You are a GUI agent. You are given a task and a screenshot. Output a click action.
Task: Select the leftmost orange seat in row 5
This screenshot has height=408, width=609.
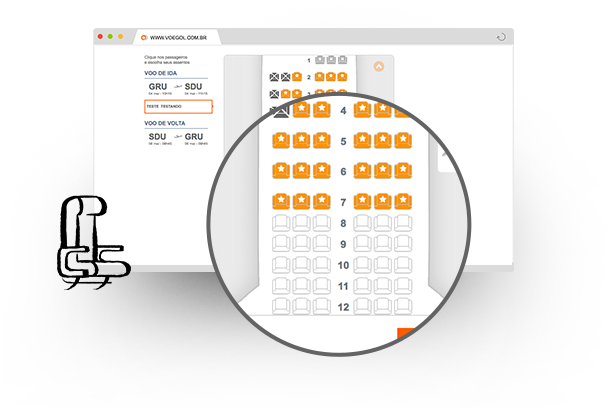tap(281, 140)
